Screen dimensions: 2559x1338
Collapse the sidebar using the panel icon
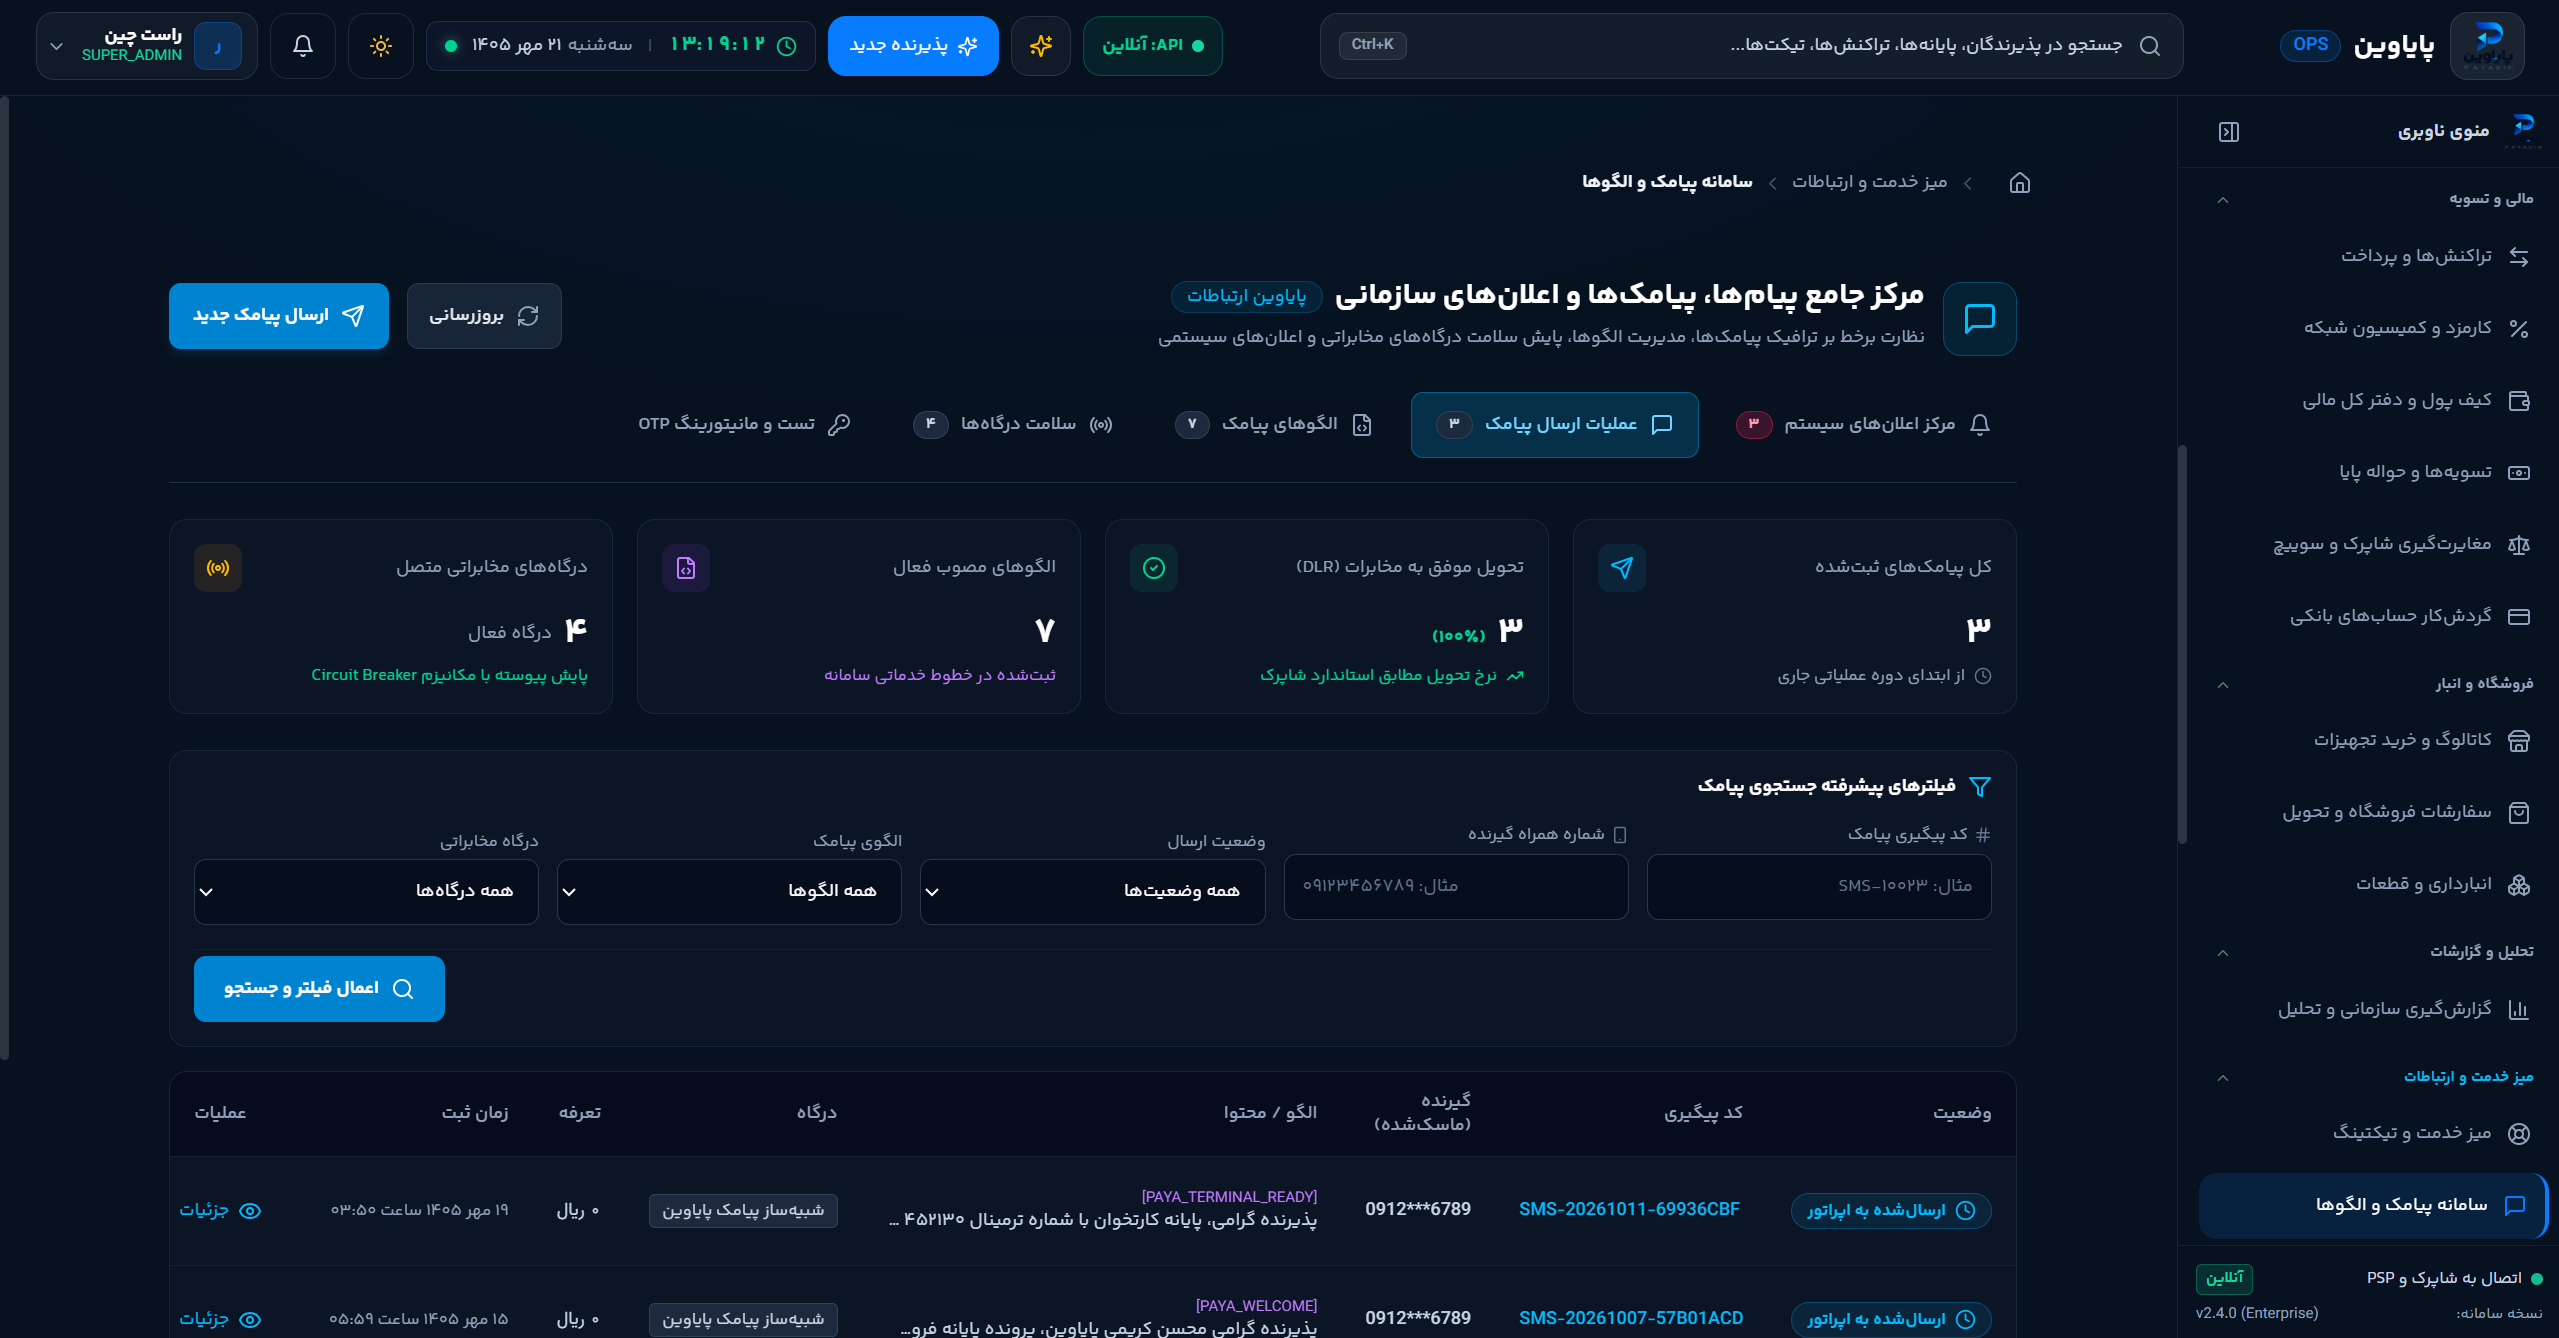[2229, 132]
